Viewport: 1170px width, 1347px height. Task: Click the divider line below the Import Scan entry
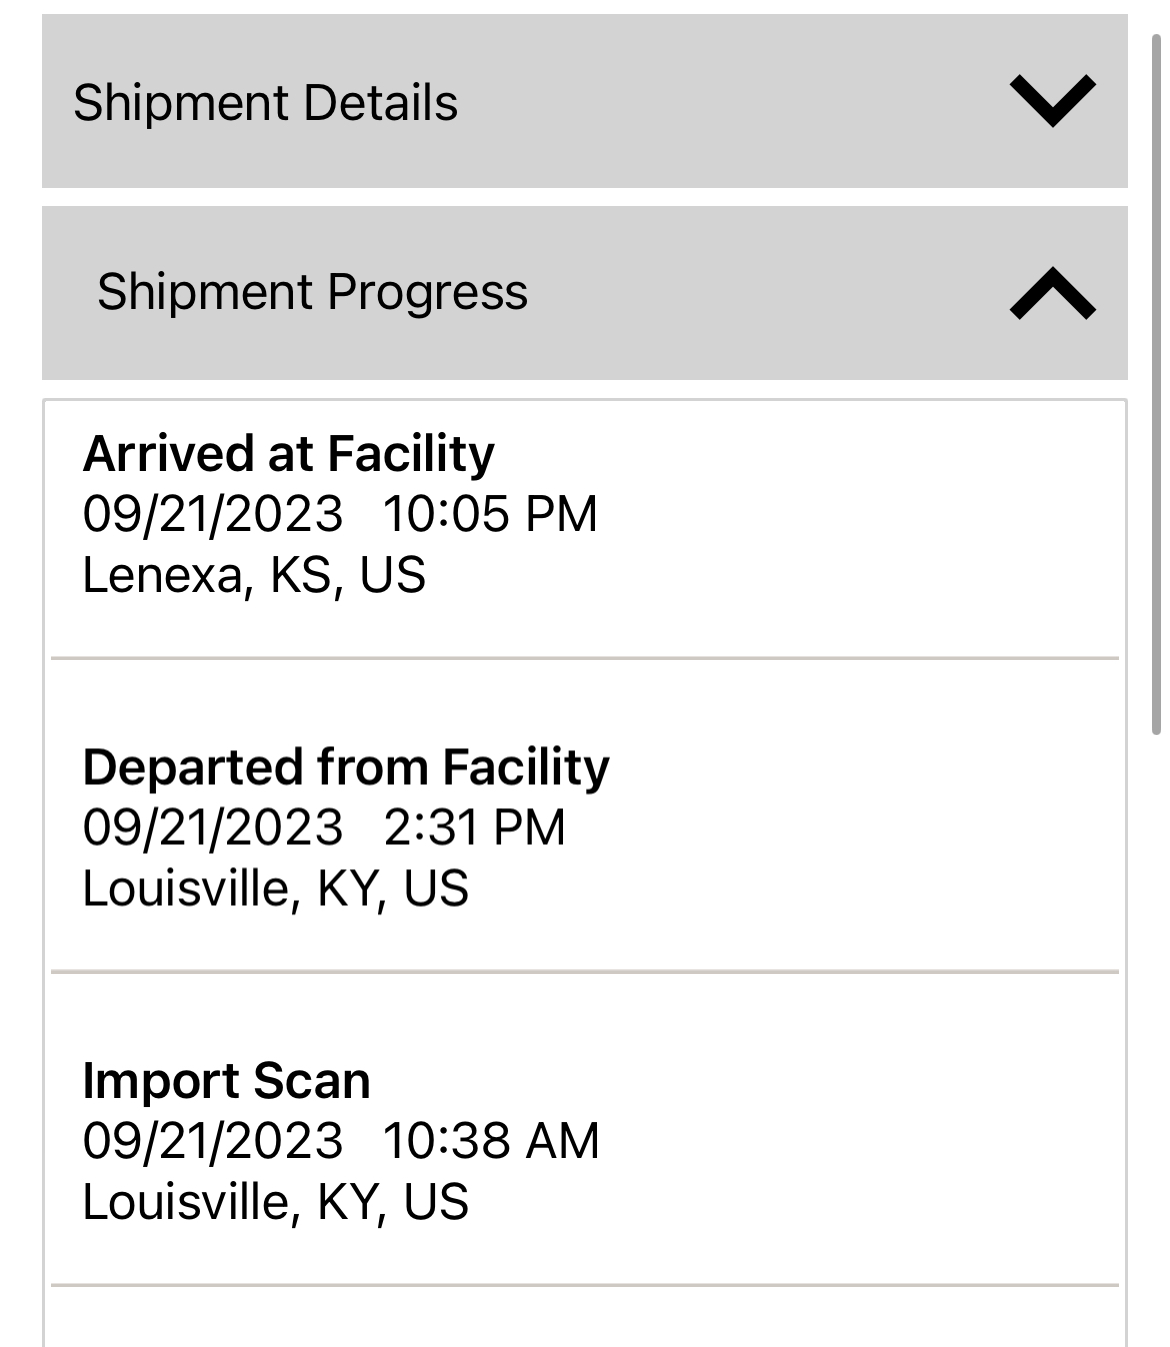tap(585, 1285)
